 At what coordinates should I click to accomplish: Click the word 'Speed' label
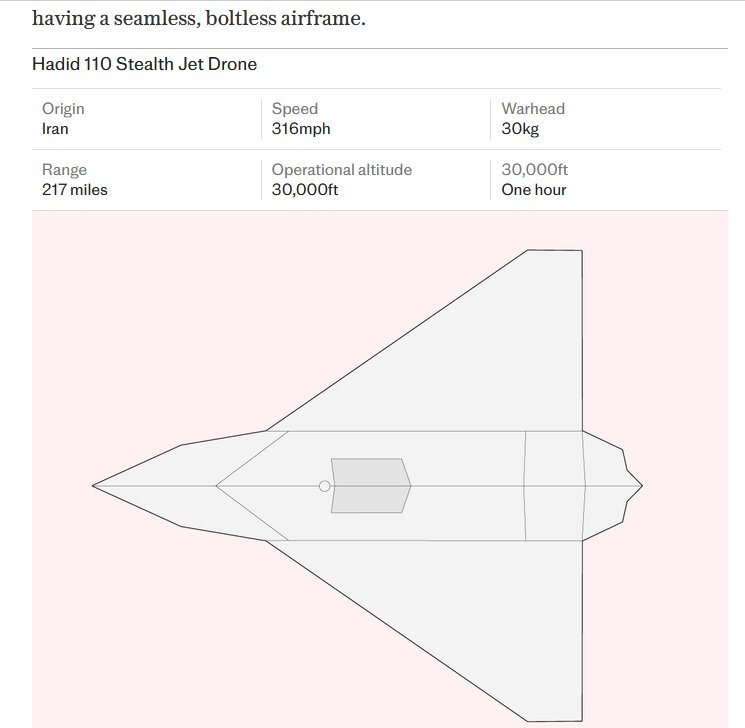pyautogui.click(x=295, y=108)
